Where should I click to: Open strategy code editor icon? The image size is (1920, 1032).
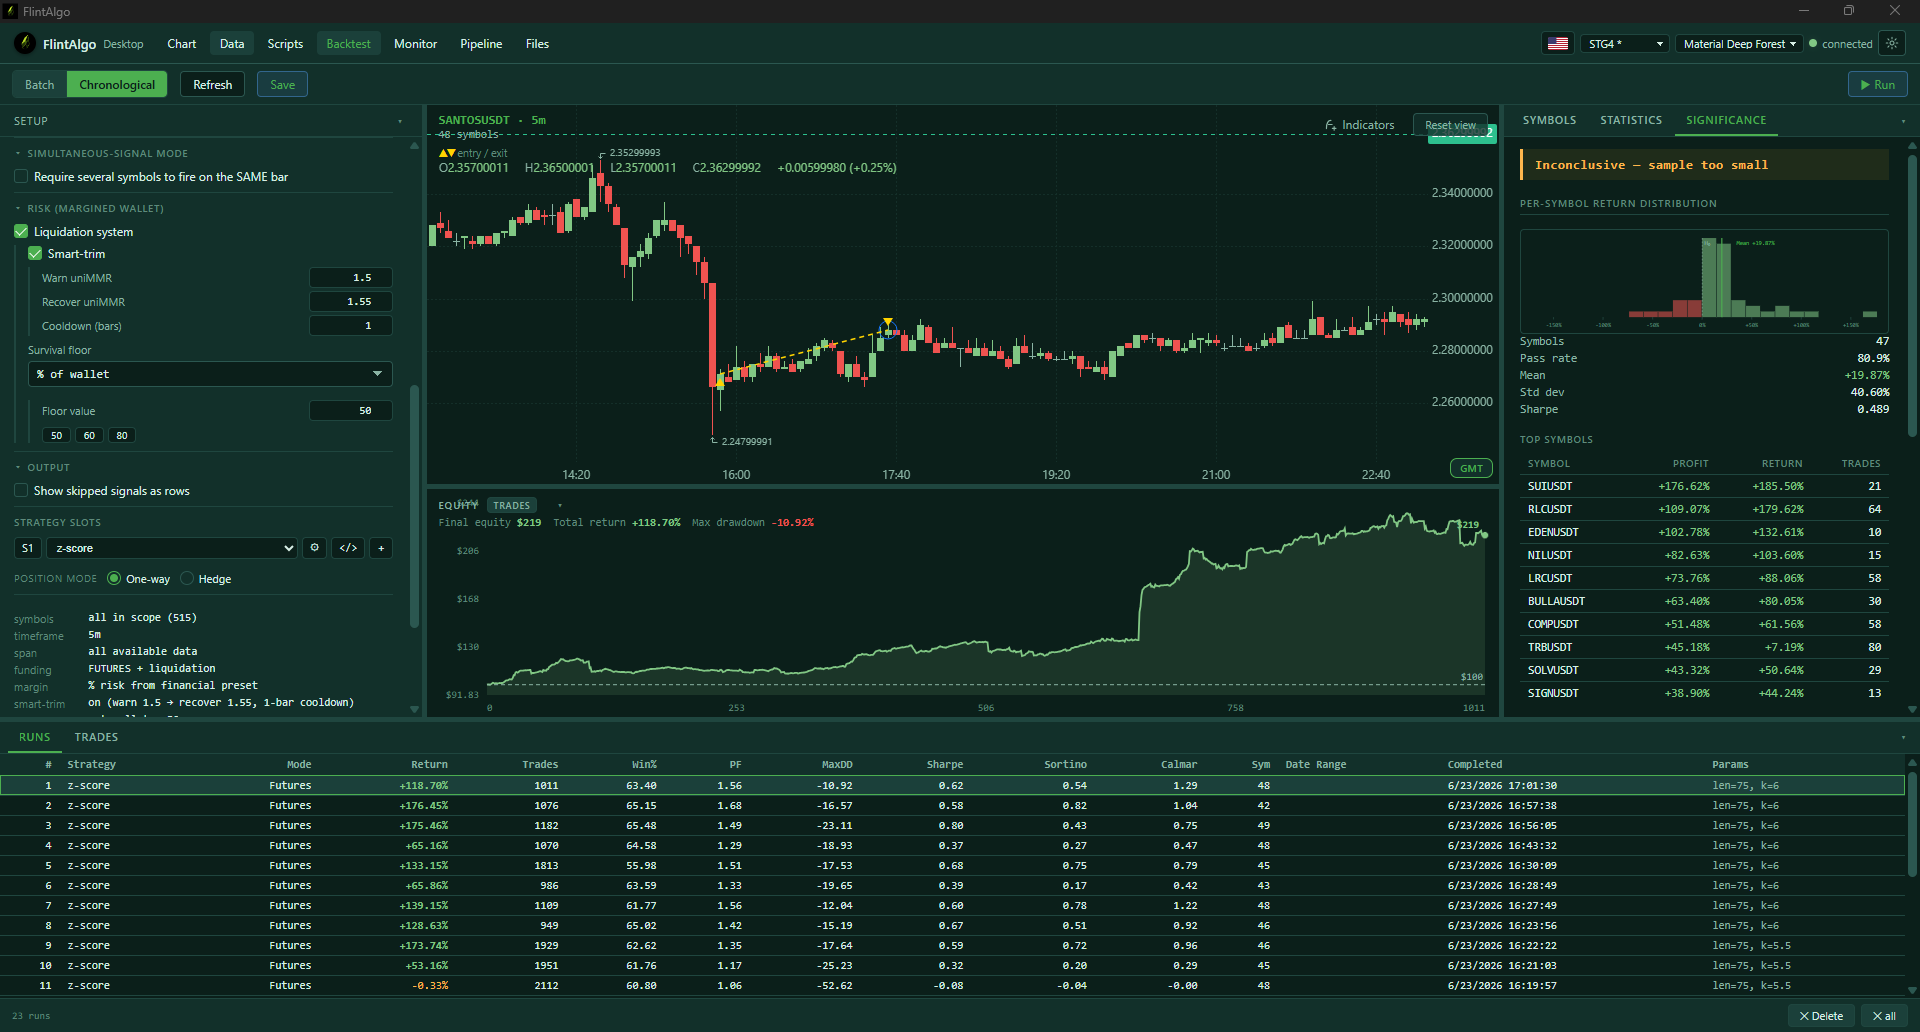348,548
